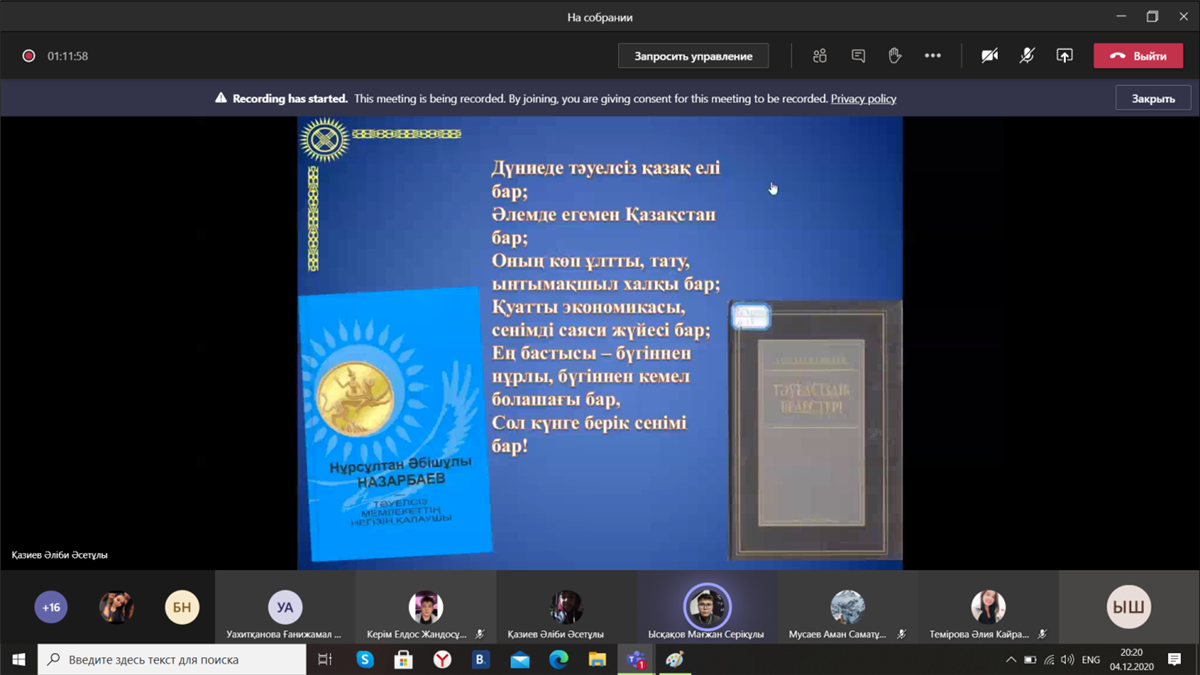
Task: Expand the +16 additional participants
Action: [51, 607]
